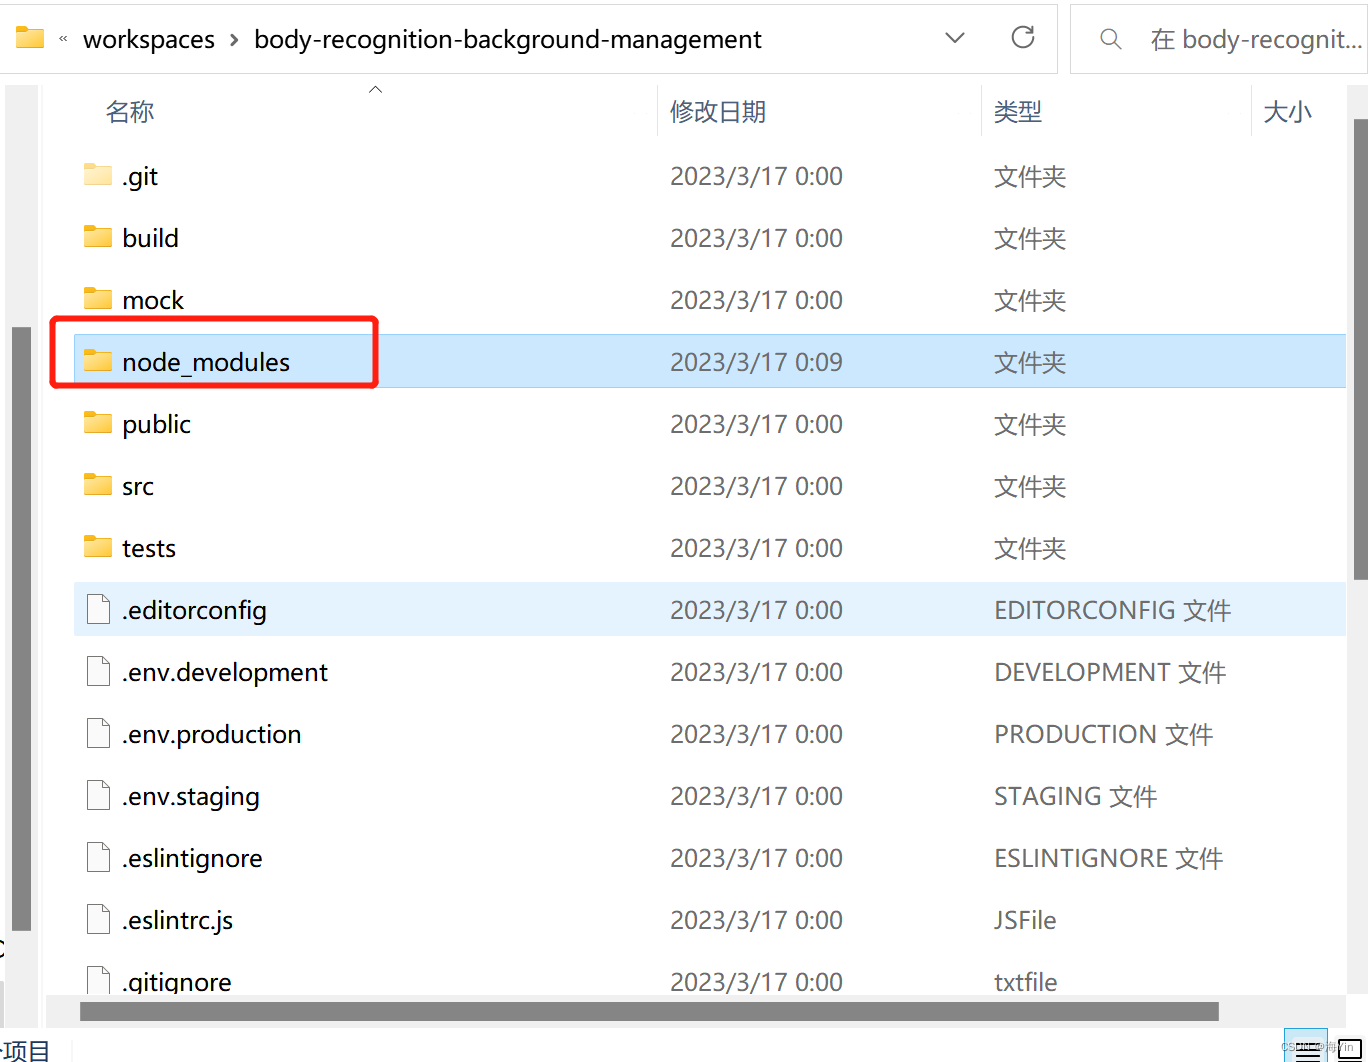The height and width of the screenshot is (1062, 1368).
Task: Click the .gitignore file icon
Action: click(x=98, y=980)
